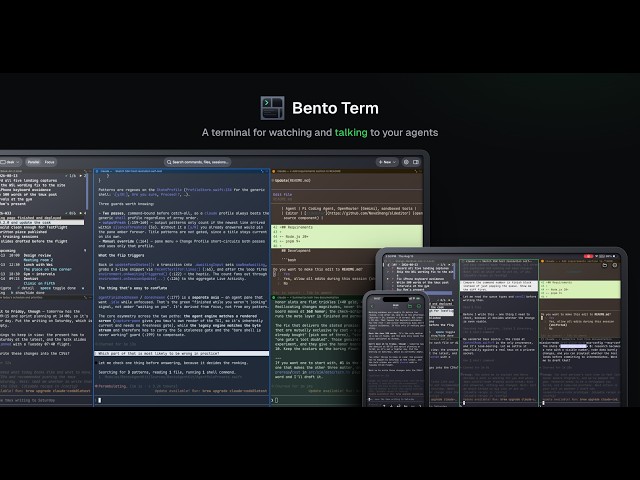Click the Bento Term logo icon

(x=272, y=108)
